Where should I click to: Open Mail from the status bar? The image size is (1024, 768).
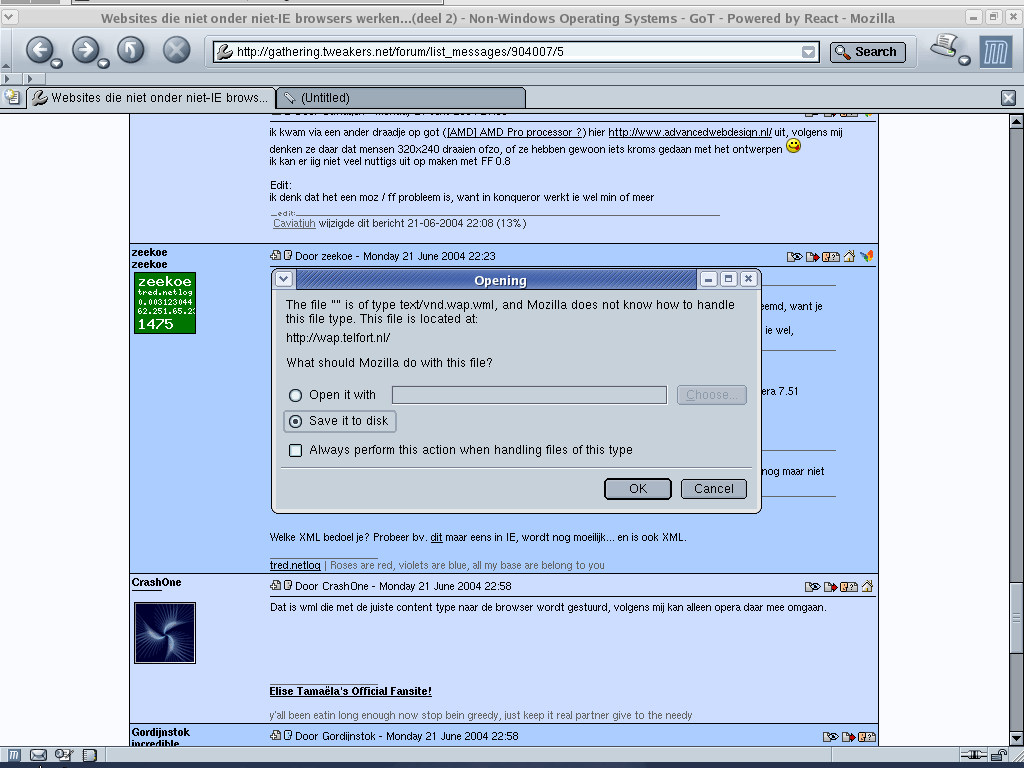[39, 755]
